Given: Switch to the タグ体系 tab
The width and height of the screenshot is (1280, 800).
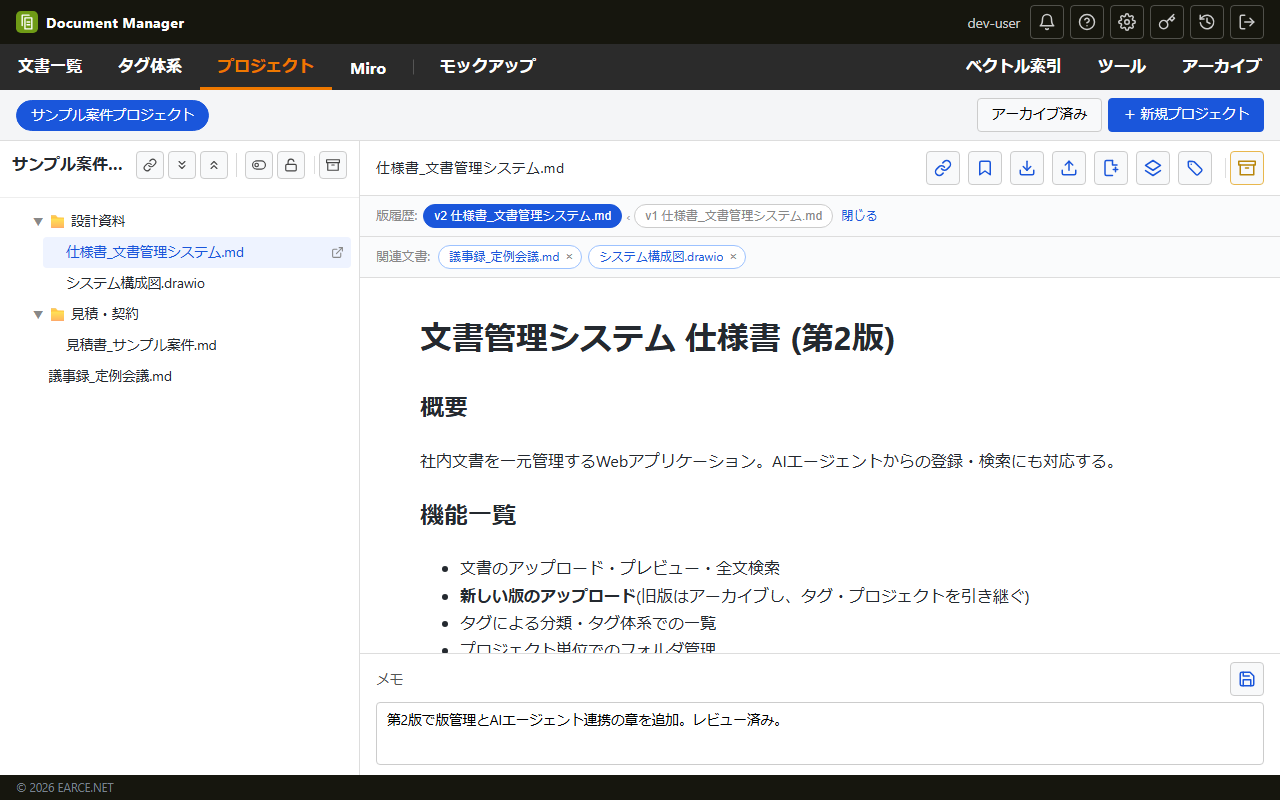Looking at the screenshot, I should click(150, 67).
